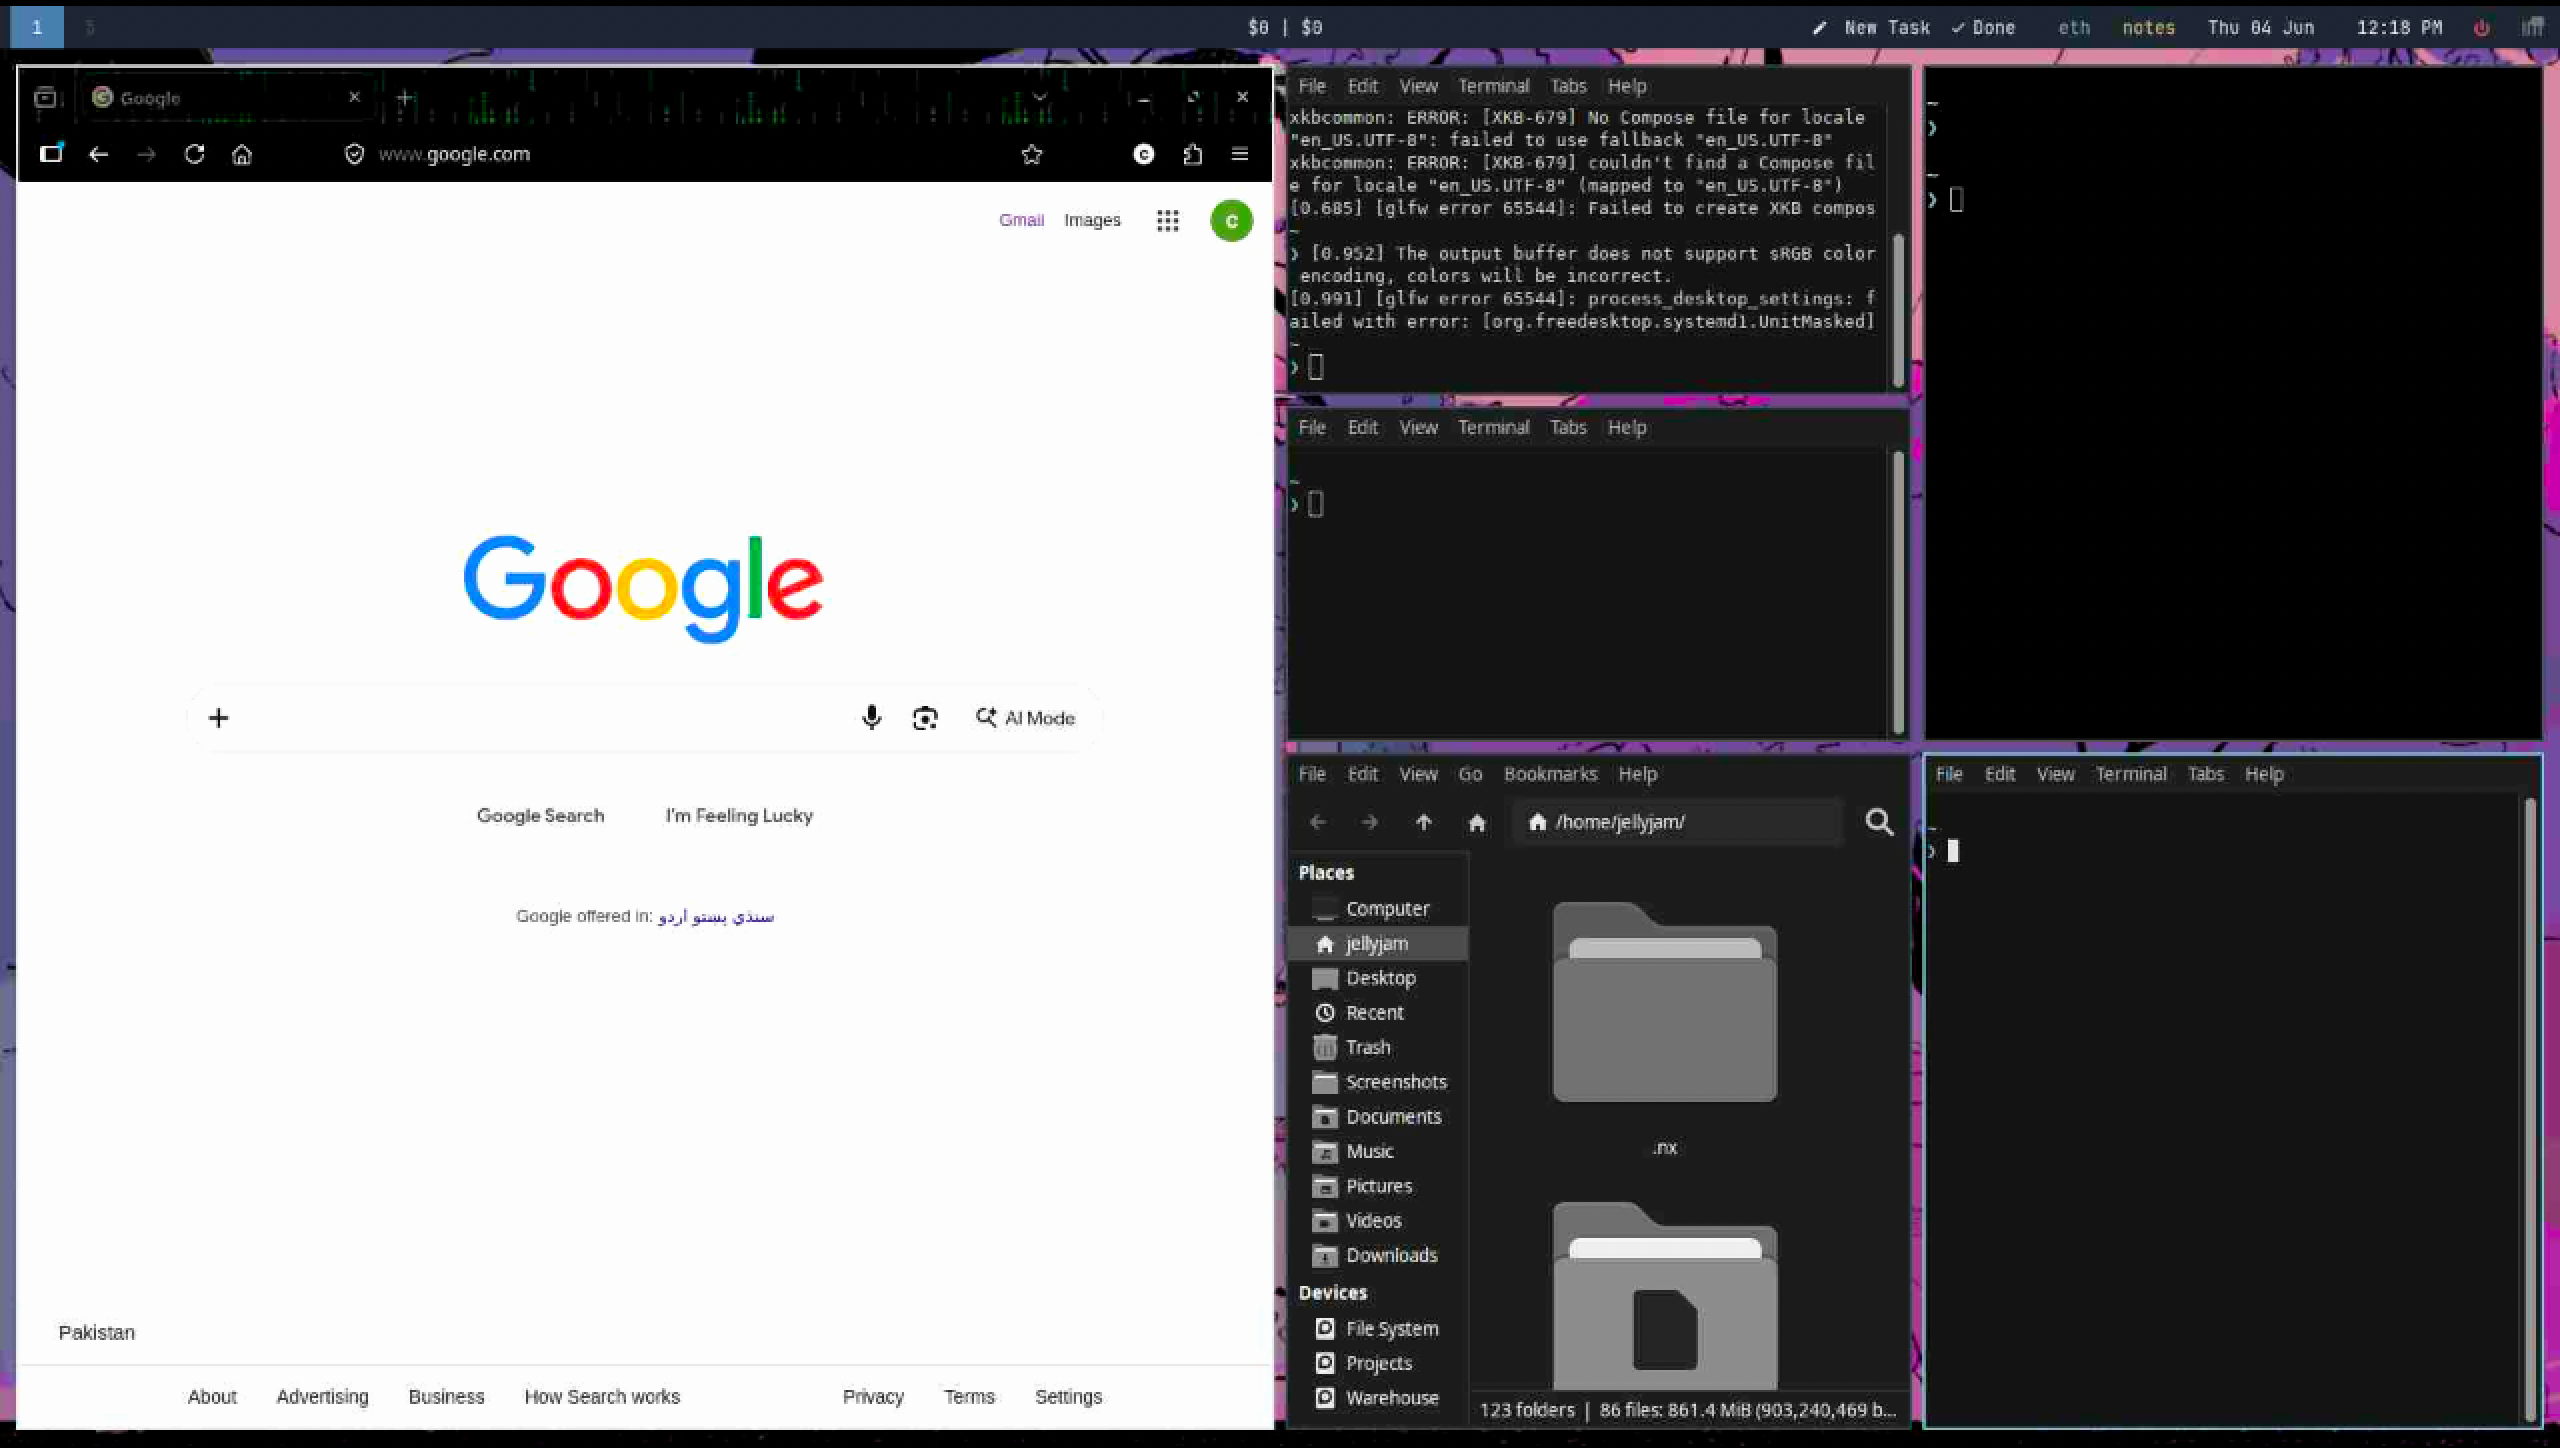Bookmark this page with the star icon
Screen dimensions: 2560x1448
coord(1032,154)
